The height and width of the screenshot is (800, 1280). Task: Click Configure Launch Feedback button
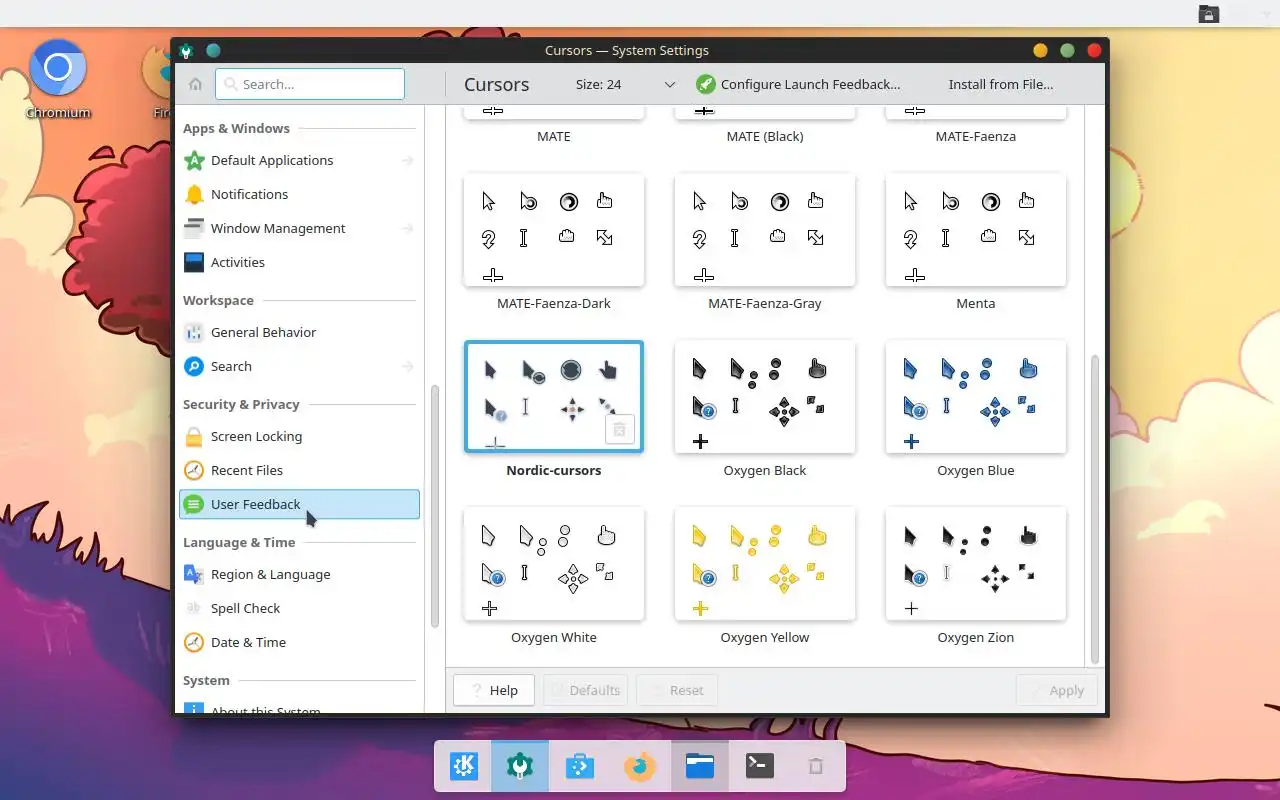click(x=798, y=84)
